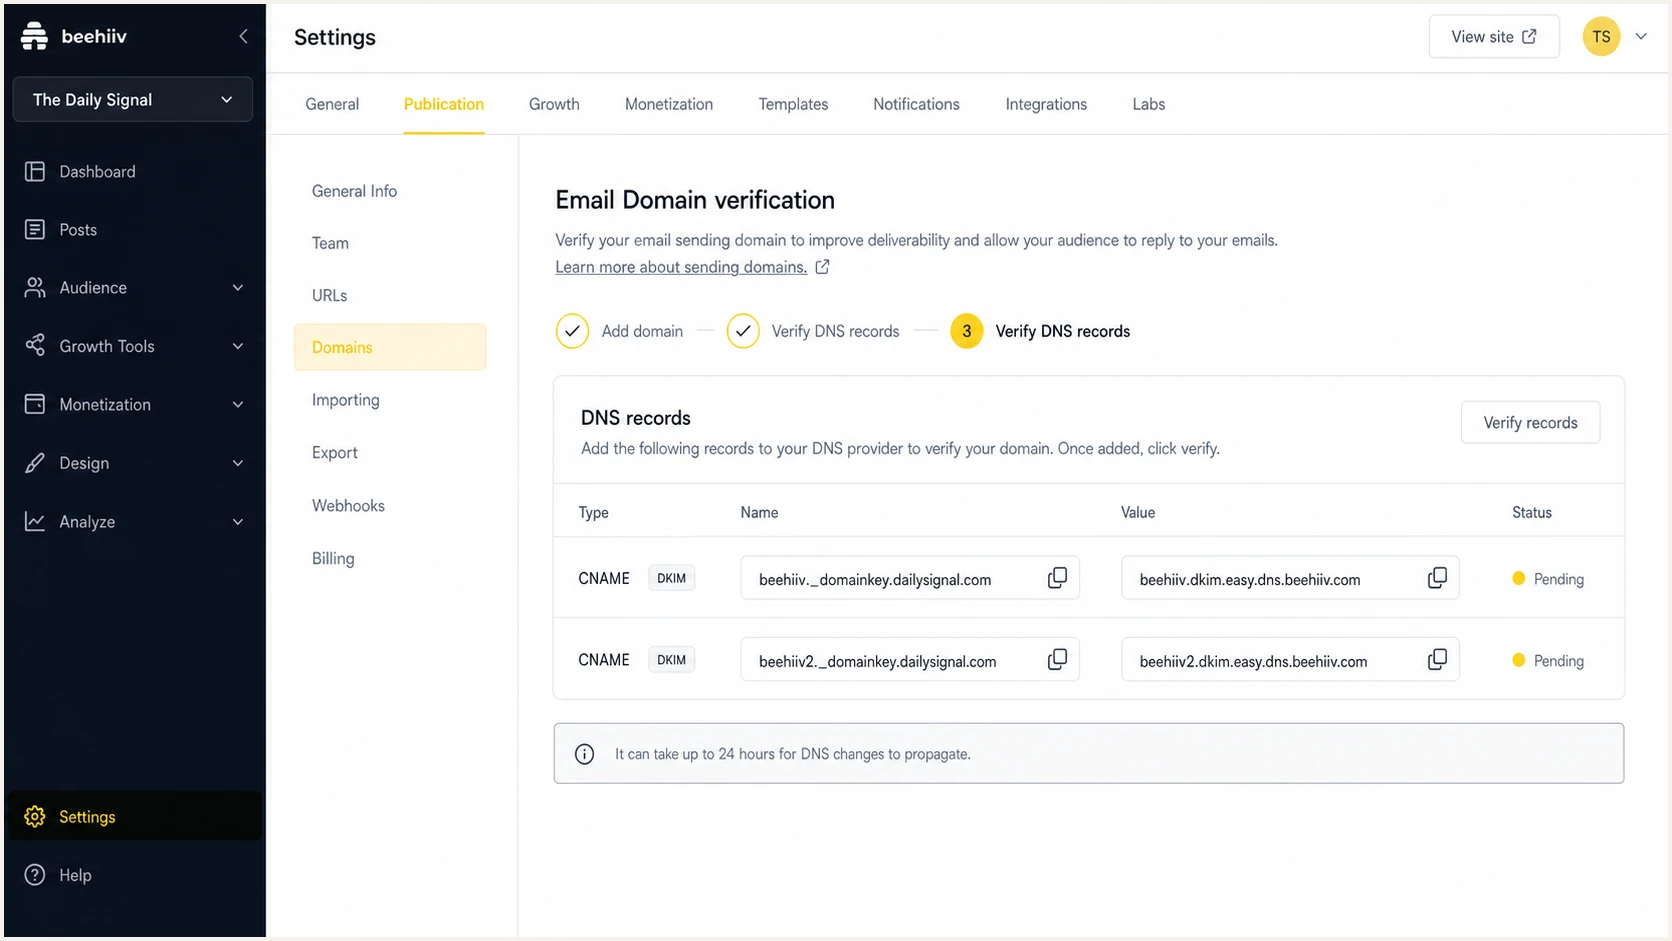Screen dimensions: 1672x941
Task: Click the Dashboard label in sidebar
Action: pos(97,172)
